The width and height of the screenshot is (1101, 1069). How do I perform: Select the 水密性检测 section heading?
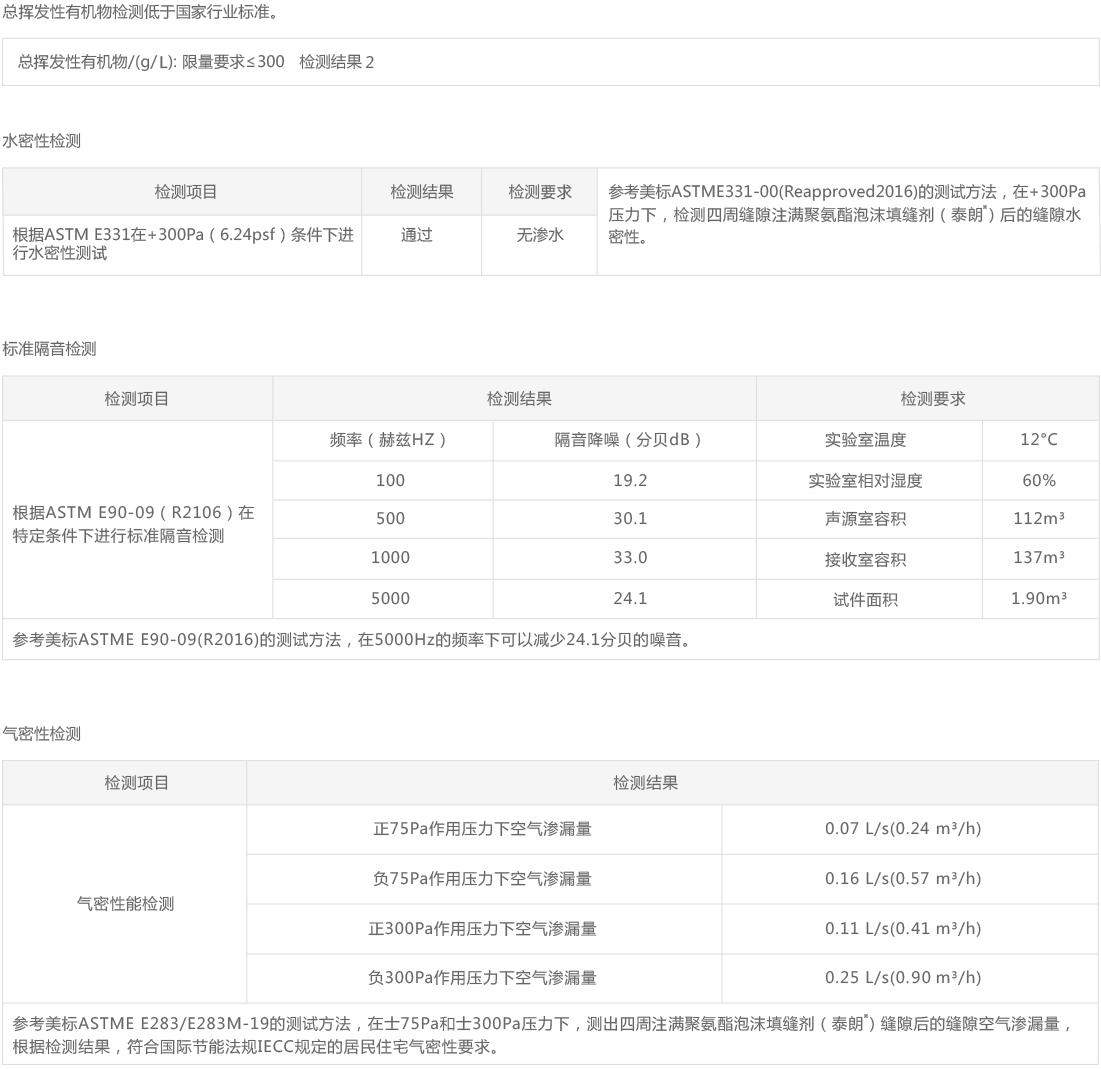click(x=42, y=141)
